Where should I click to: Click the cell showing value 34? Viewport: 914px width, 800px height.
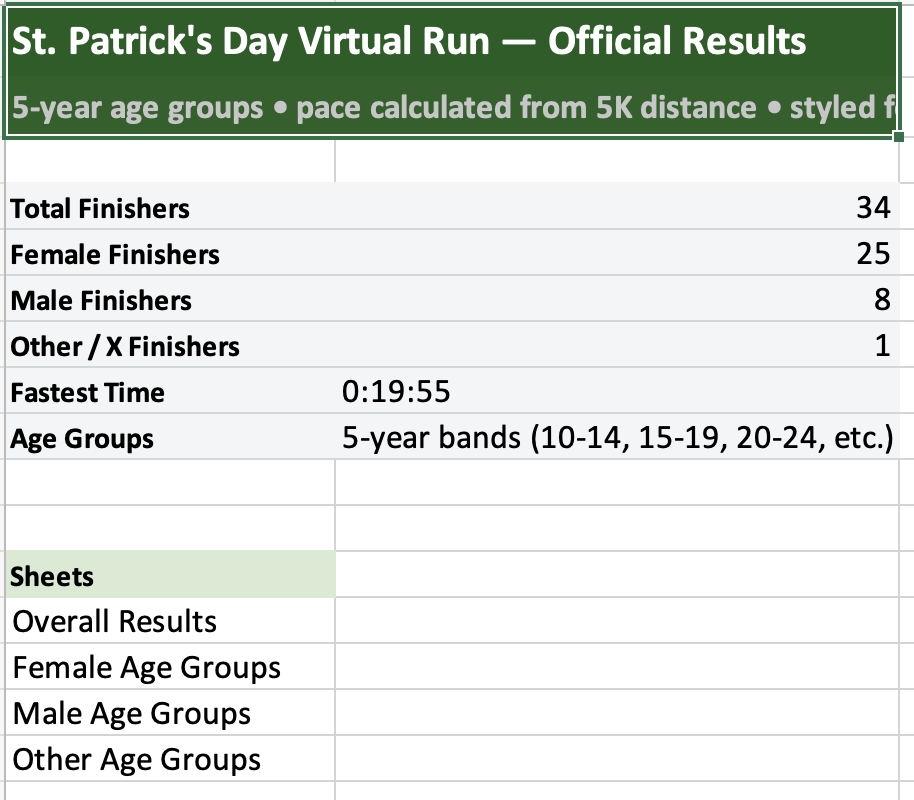872,208
